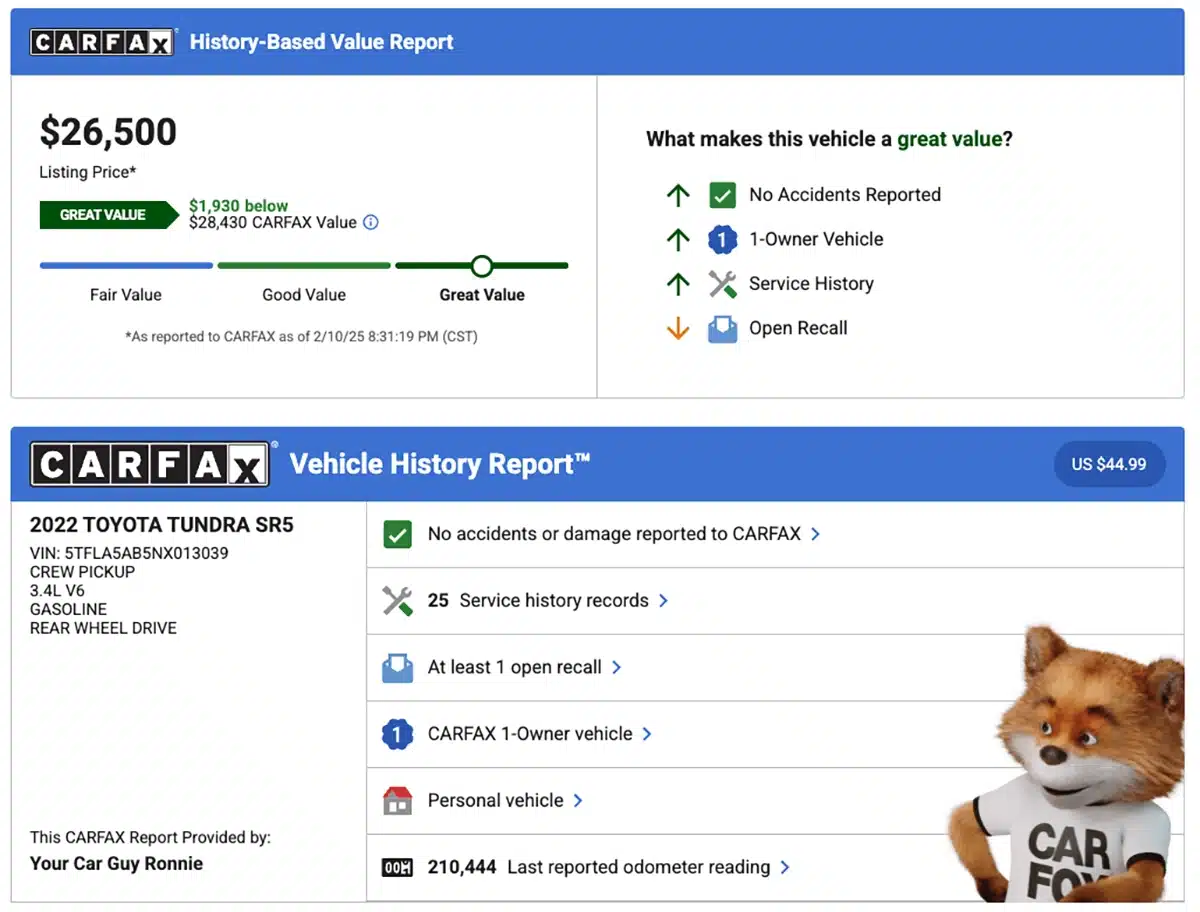Click the 3.4L V6 engine text
This screenshot has height=912, width=1200.
(57, 591)
